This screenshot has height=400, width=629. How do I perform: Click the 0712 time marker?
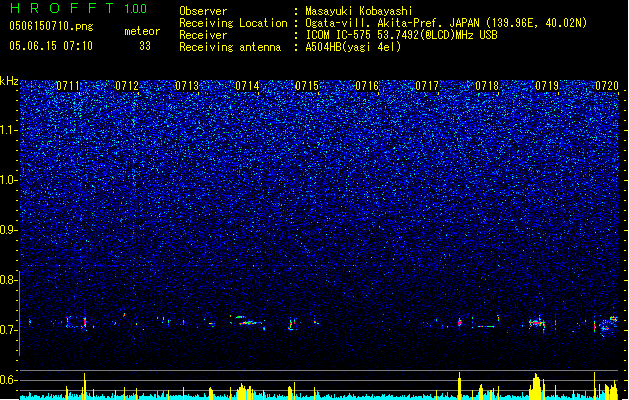[127, 86]
